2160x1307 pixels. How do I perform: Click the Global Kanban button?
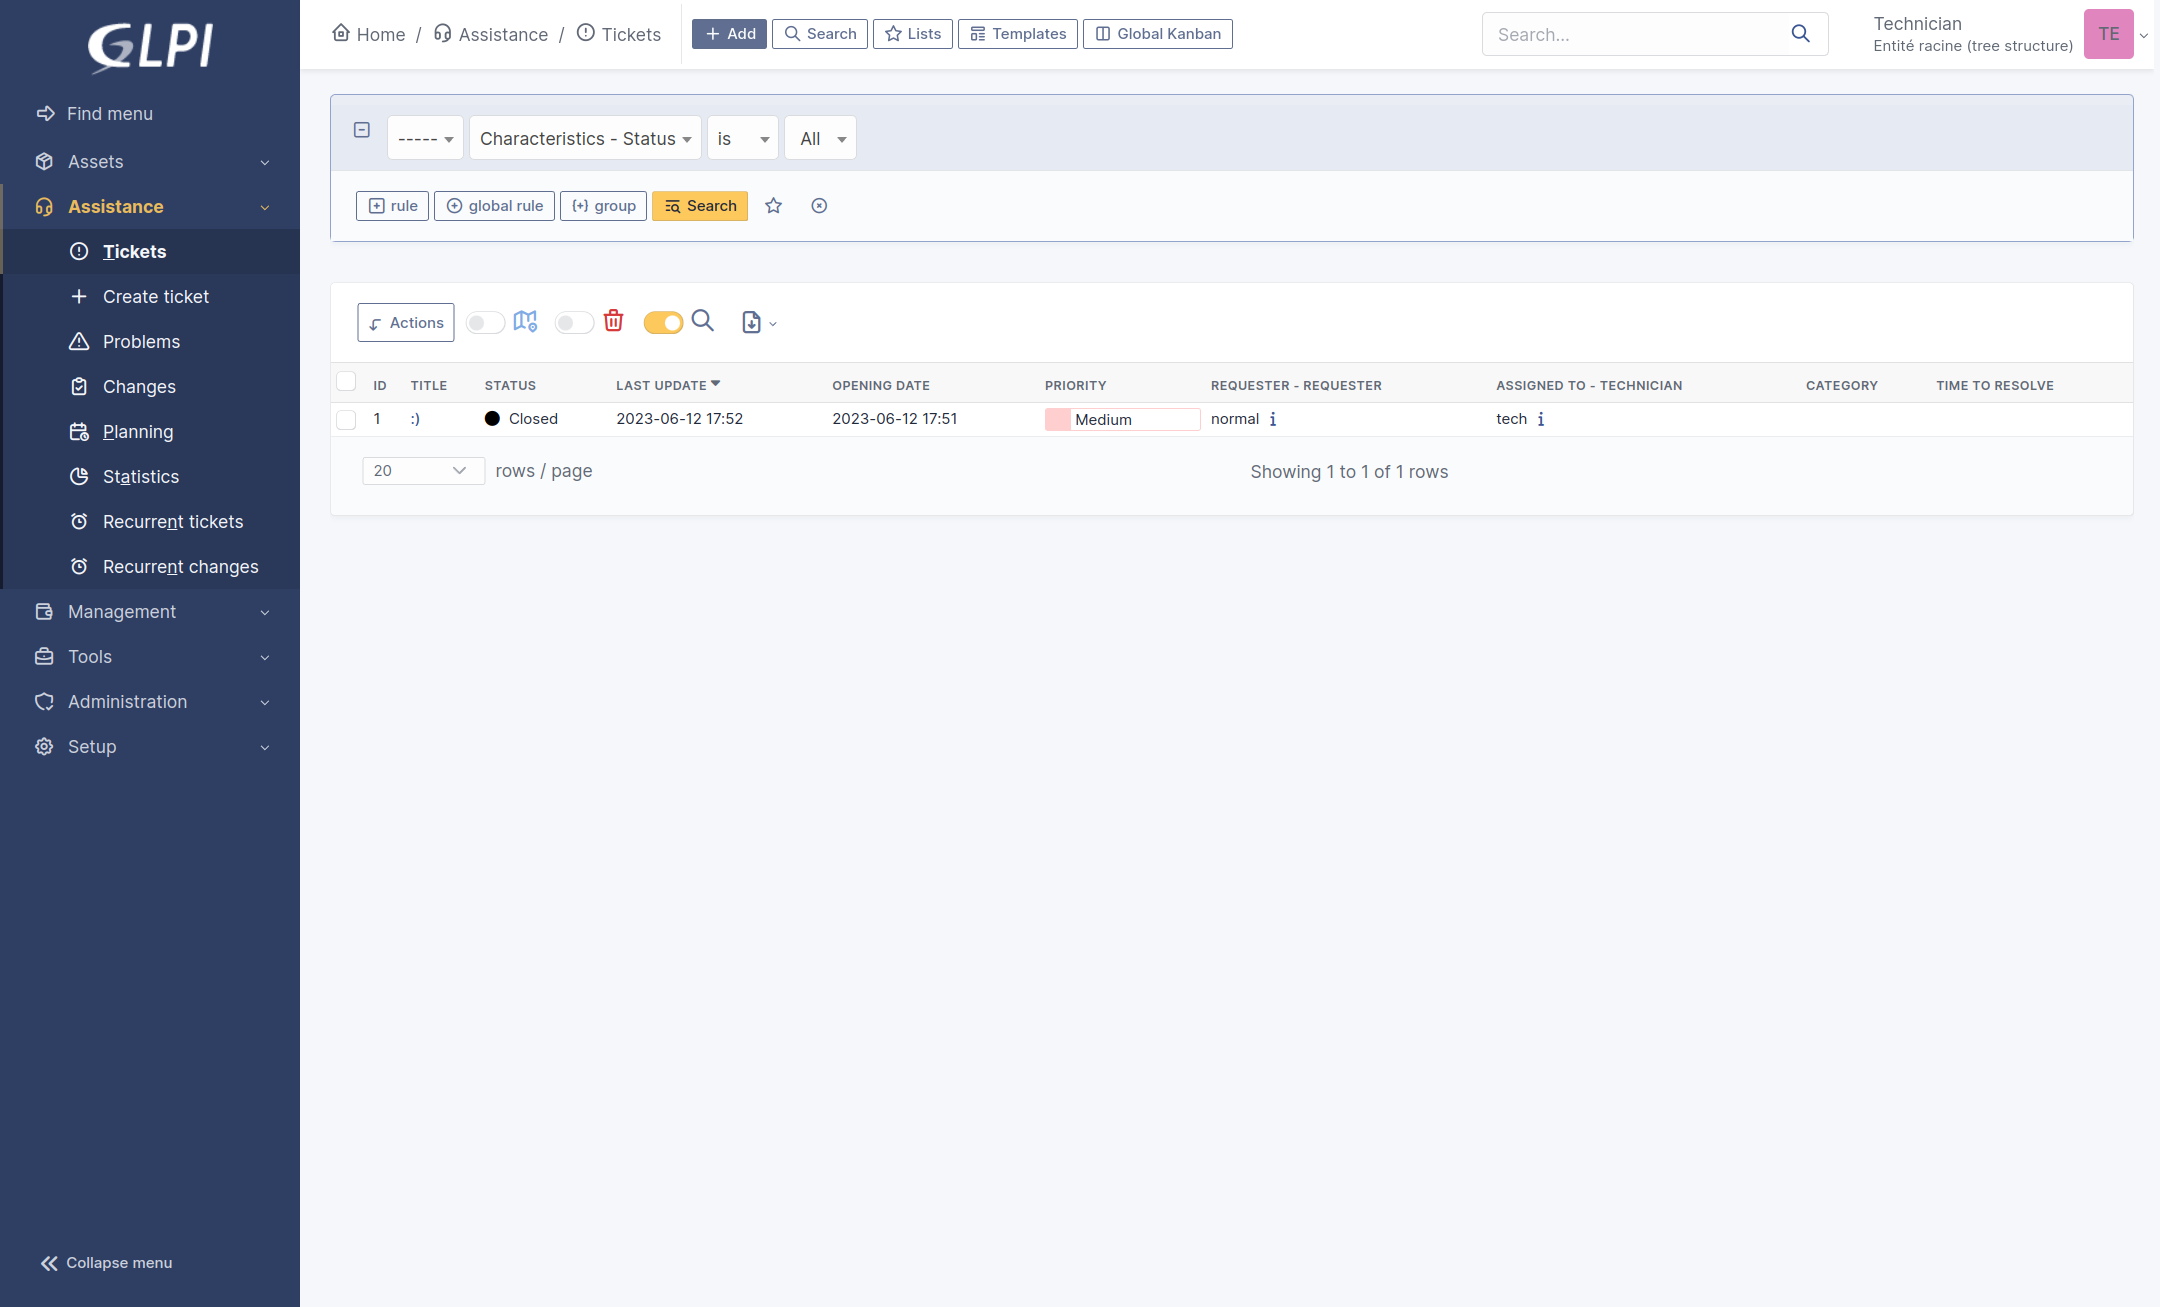1157,34
